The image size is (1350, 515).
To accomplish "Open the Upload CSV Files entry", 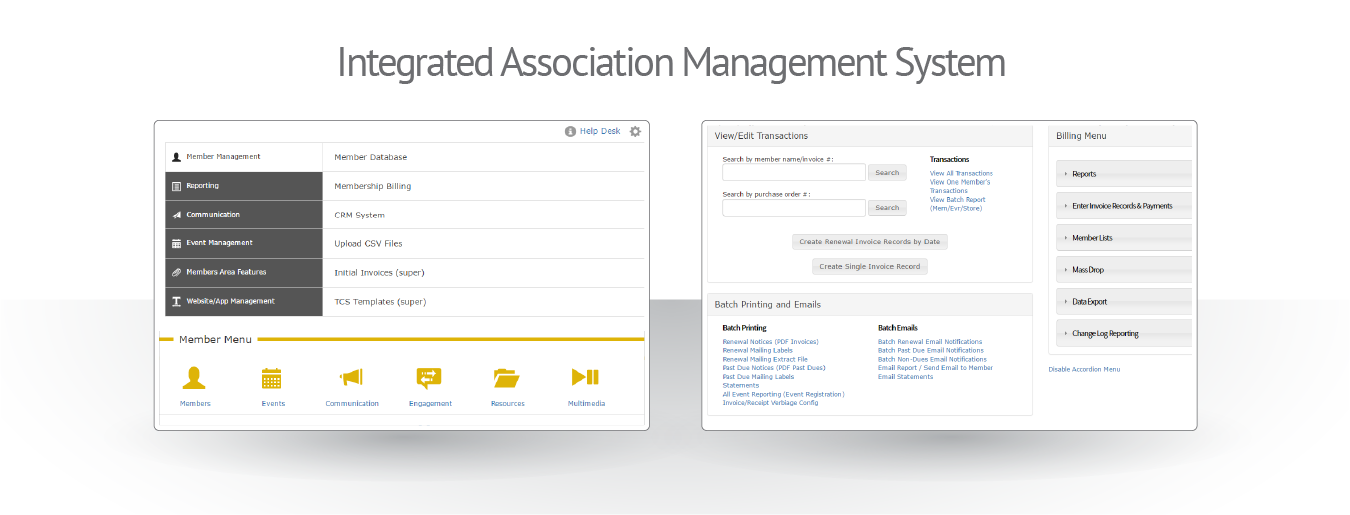I will tap(368, 244).
